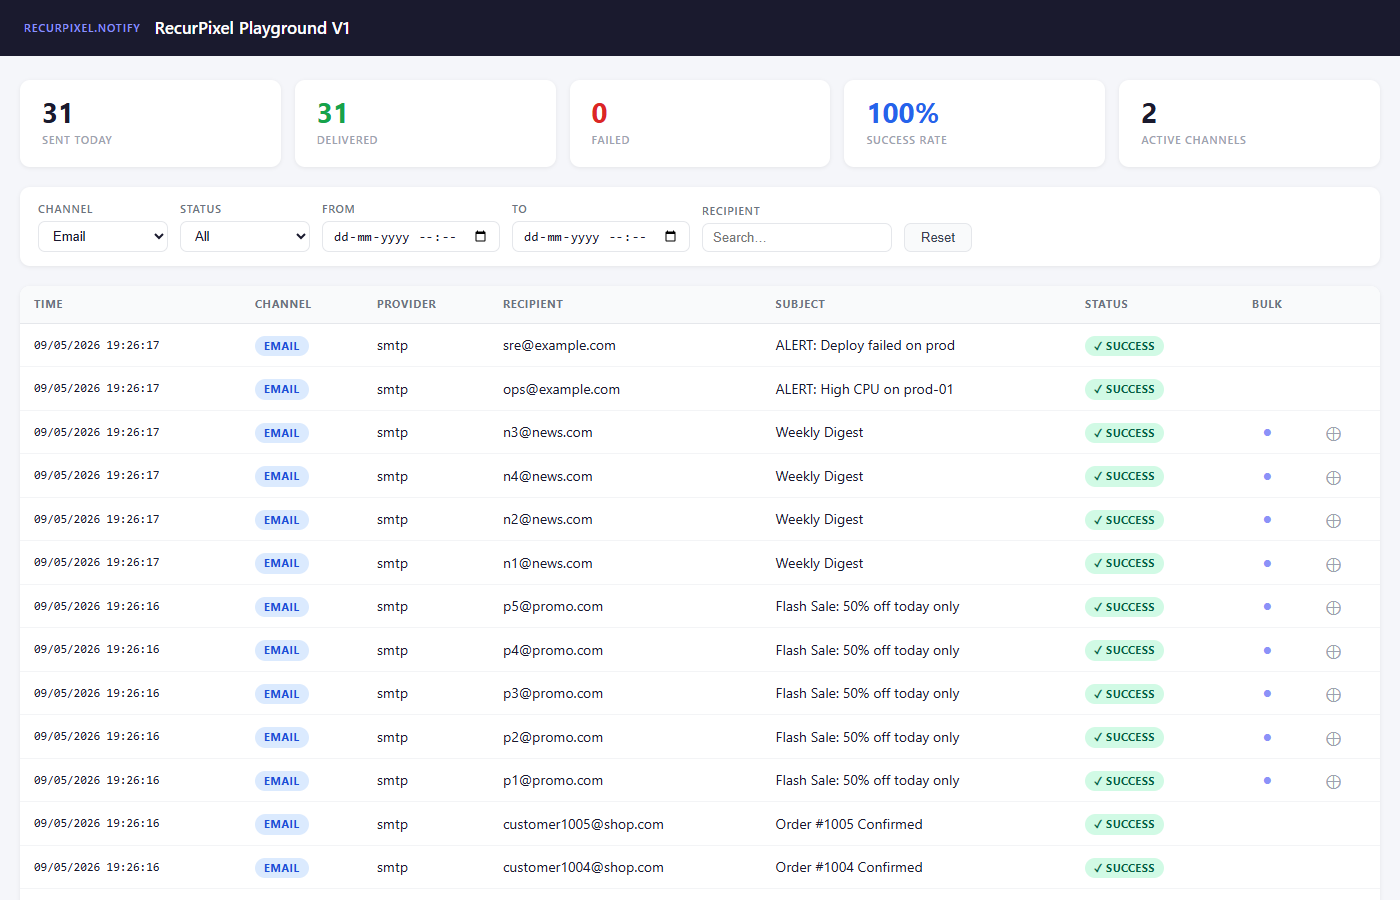Click the PROVIDER column header
1400x900 pixels.
(x=406, y=304)
